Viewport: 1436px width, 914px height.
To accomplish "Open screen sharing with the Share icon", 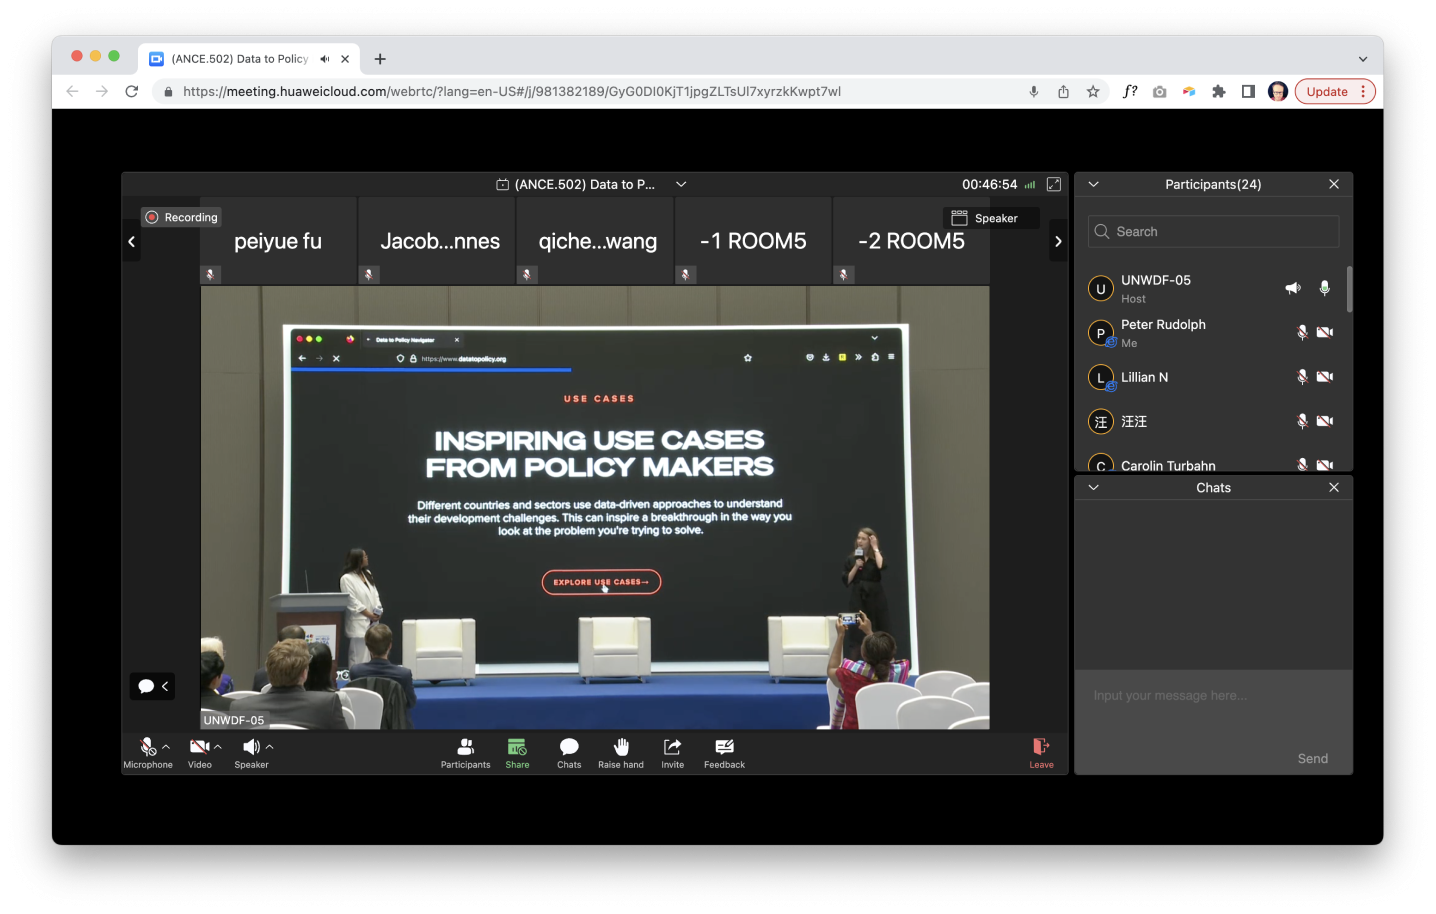I will click(517, 752).
